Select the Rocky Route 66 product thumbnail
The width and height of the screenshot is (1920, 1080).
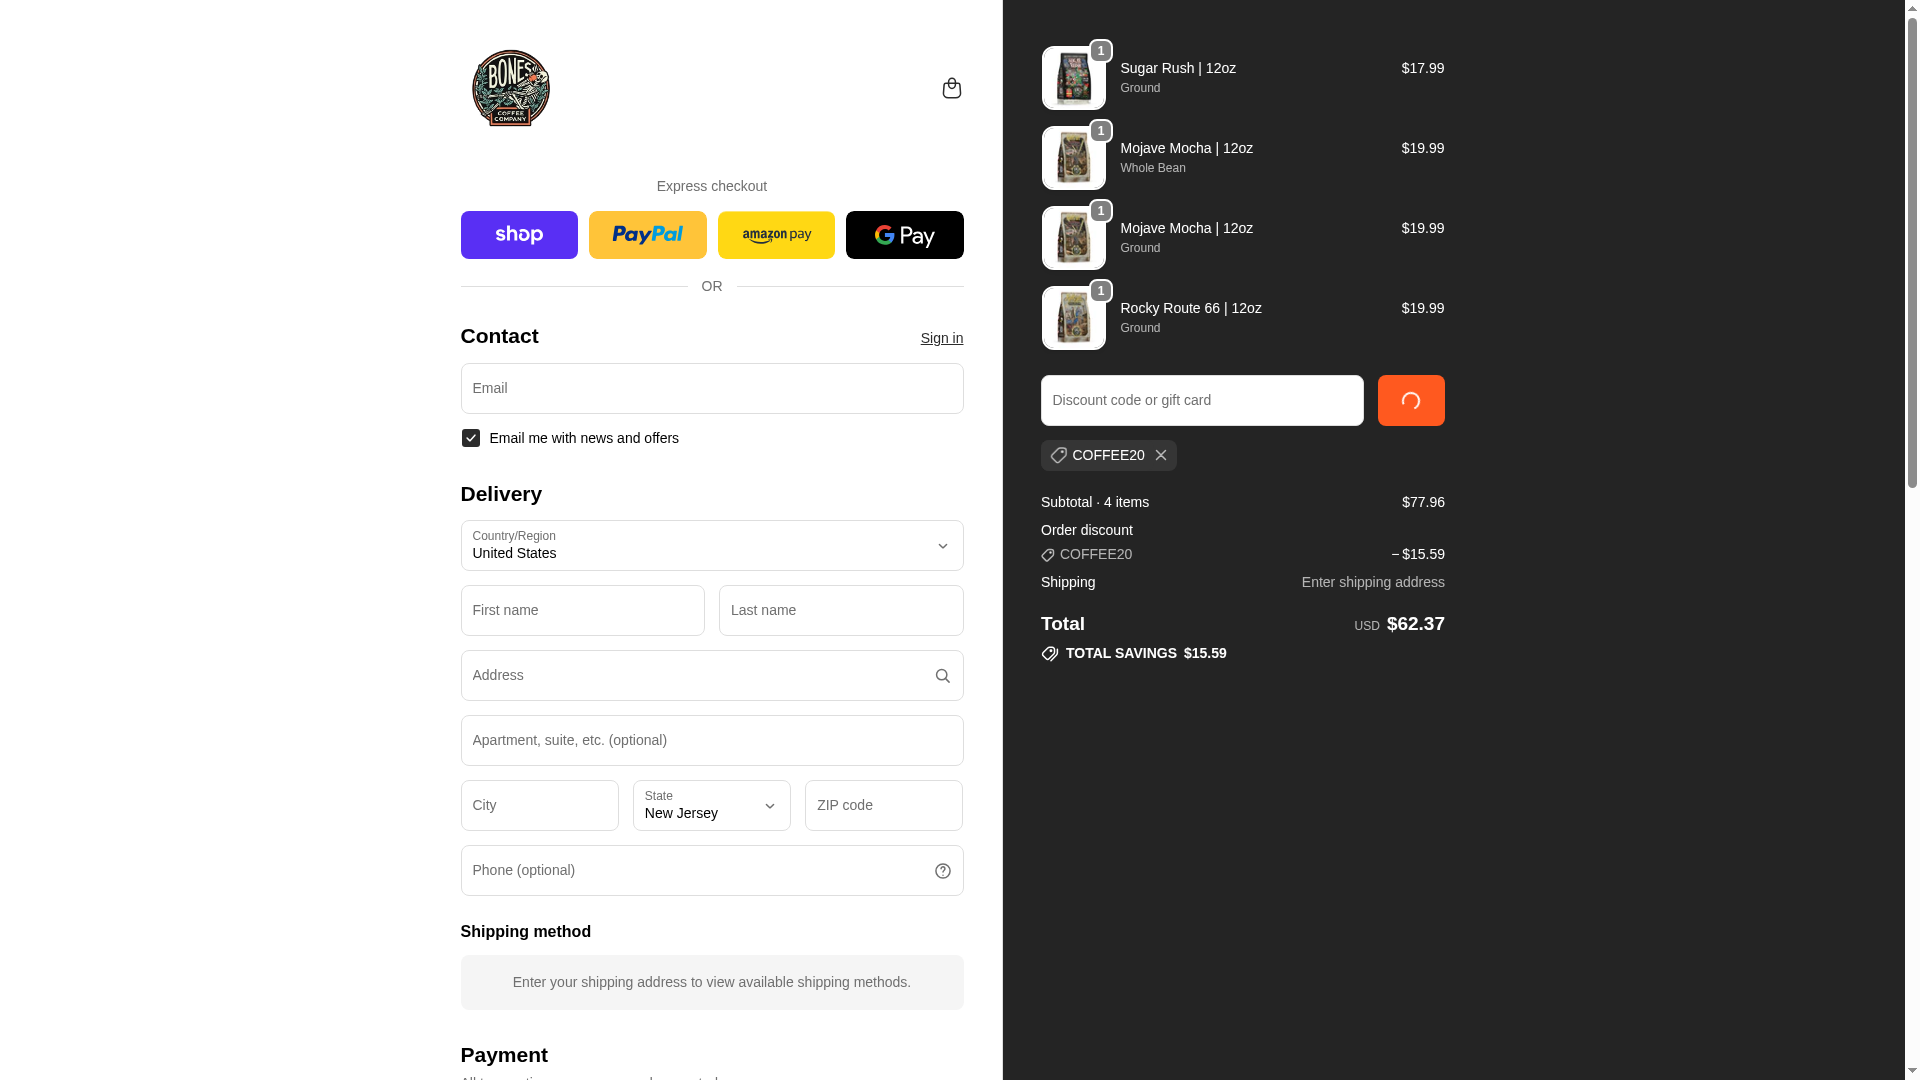[x=1073, y=318]
